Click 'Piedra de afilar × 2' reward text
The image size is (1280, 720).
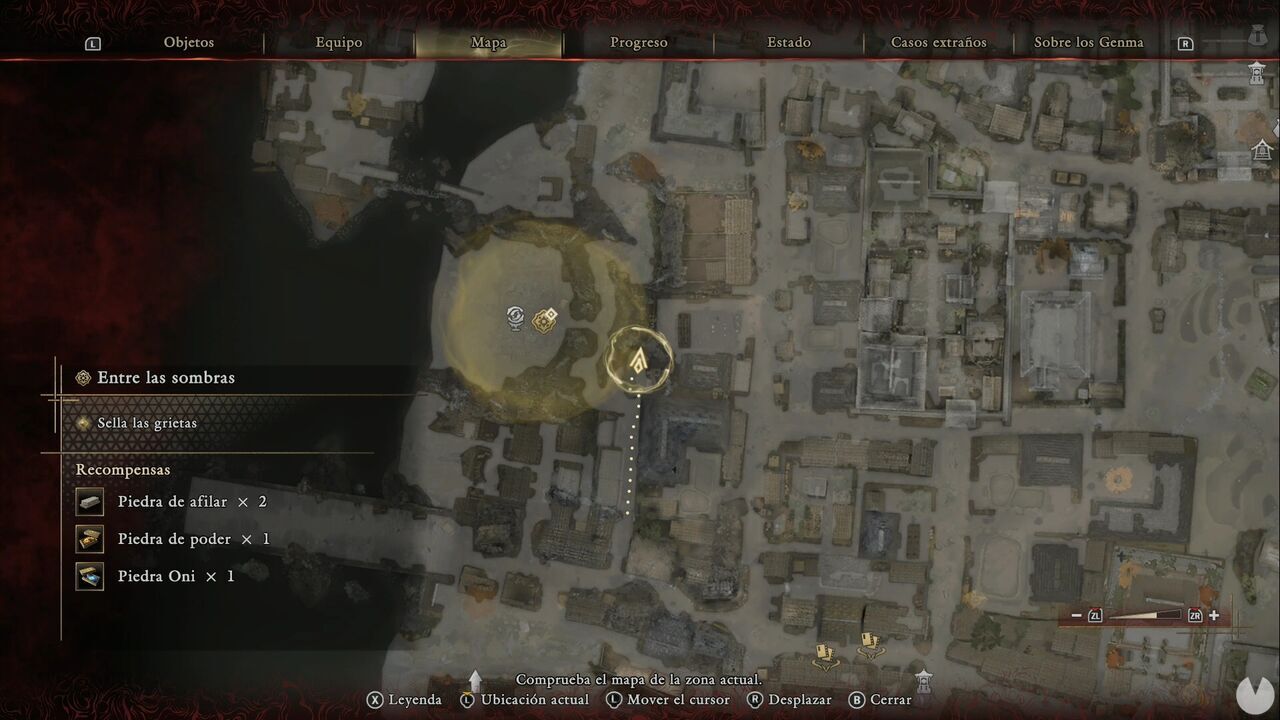pos(192,502)
